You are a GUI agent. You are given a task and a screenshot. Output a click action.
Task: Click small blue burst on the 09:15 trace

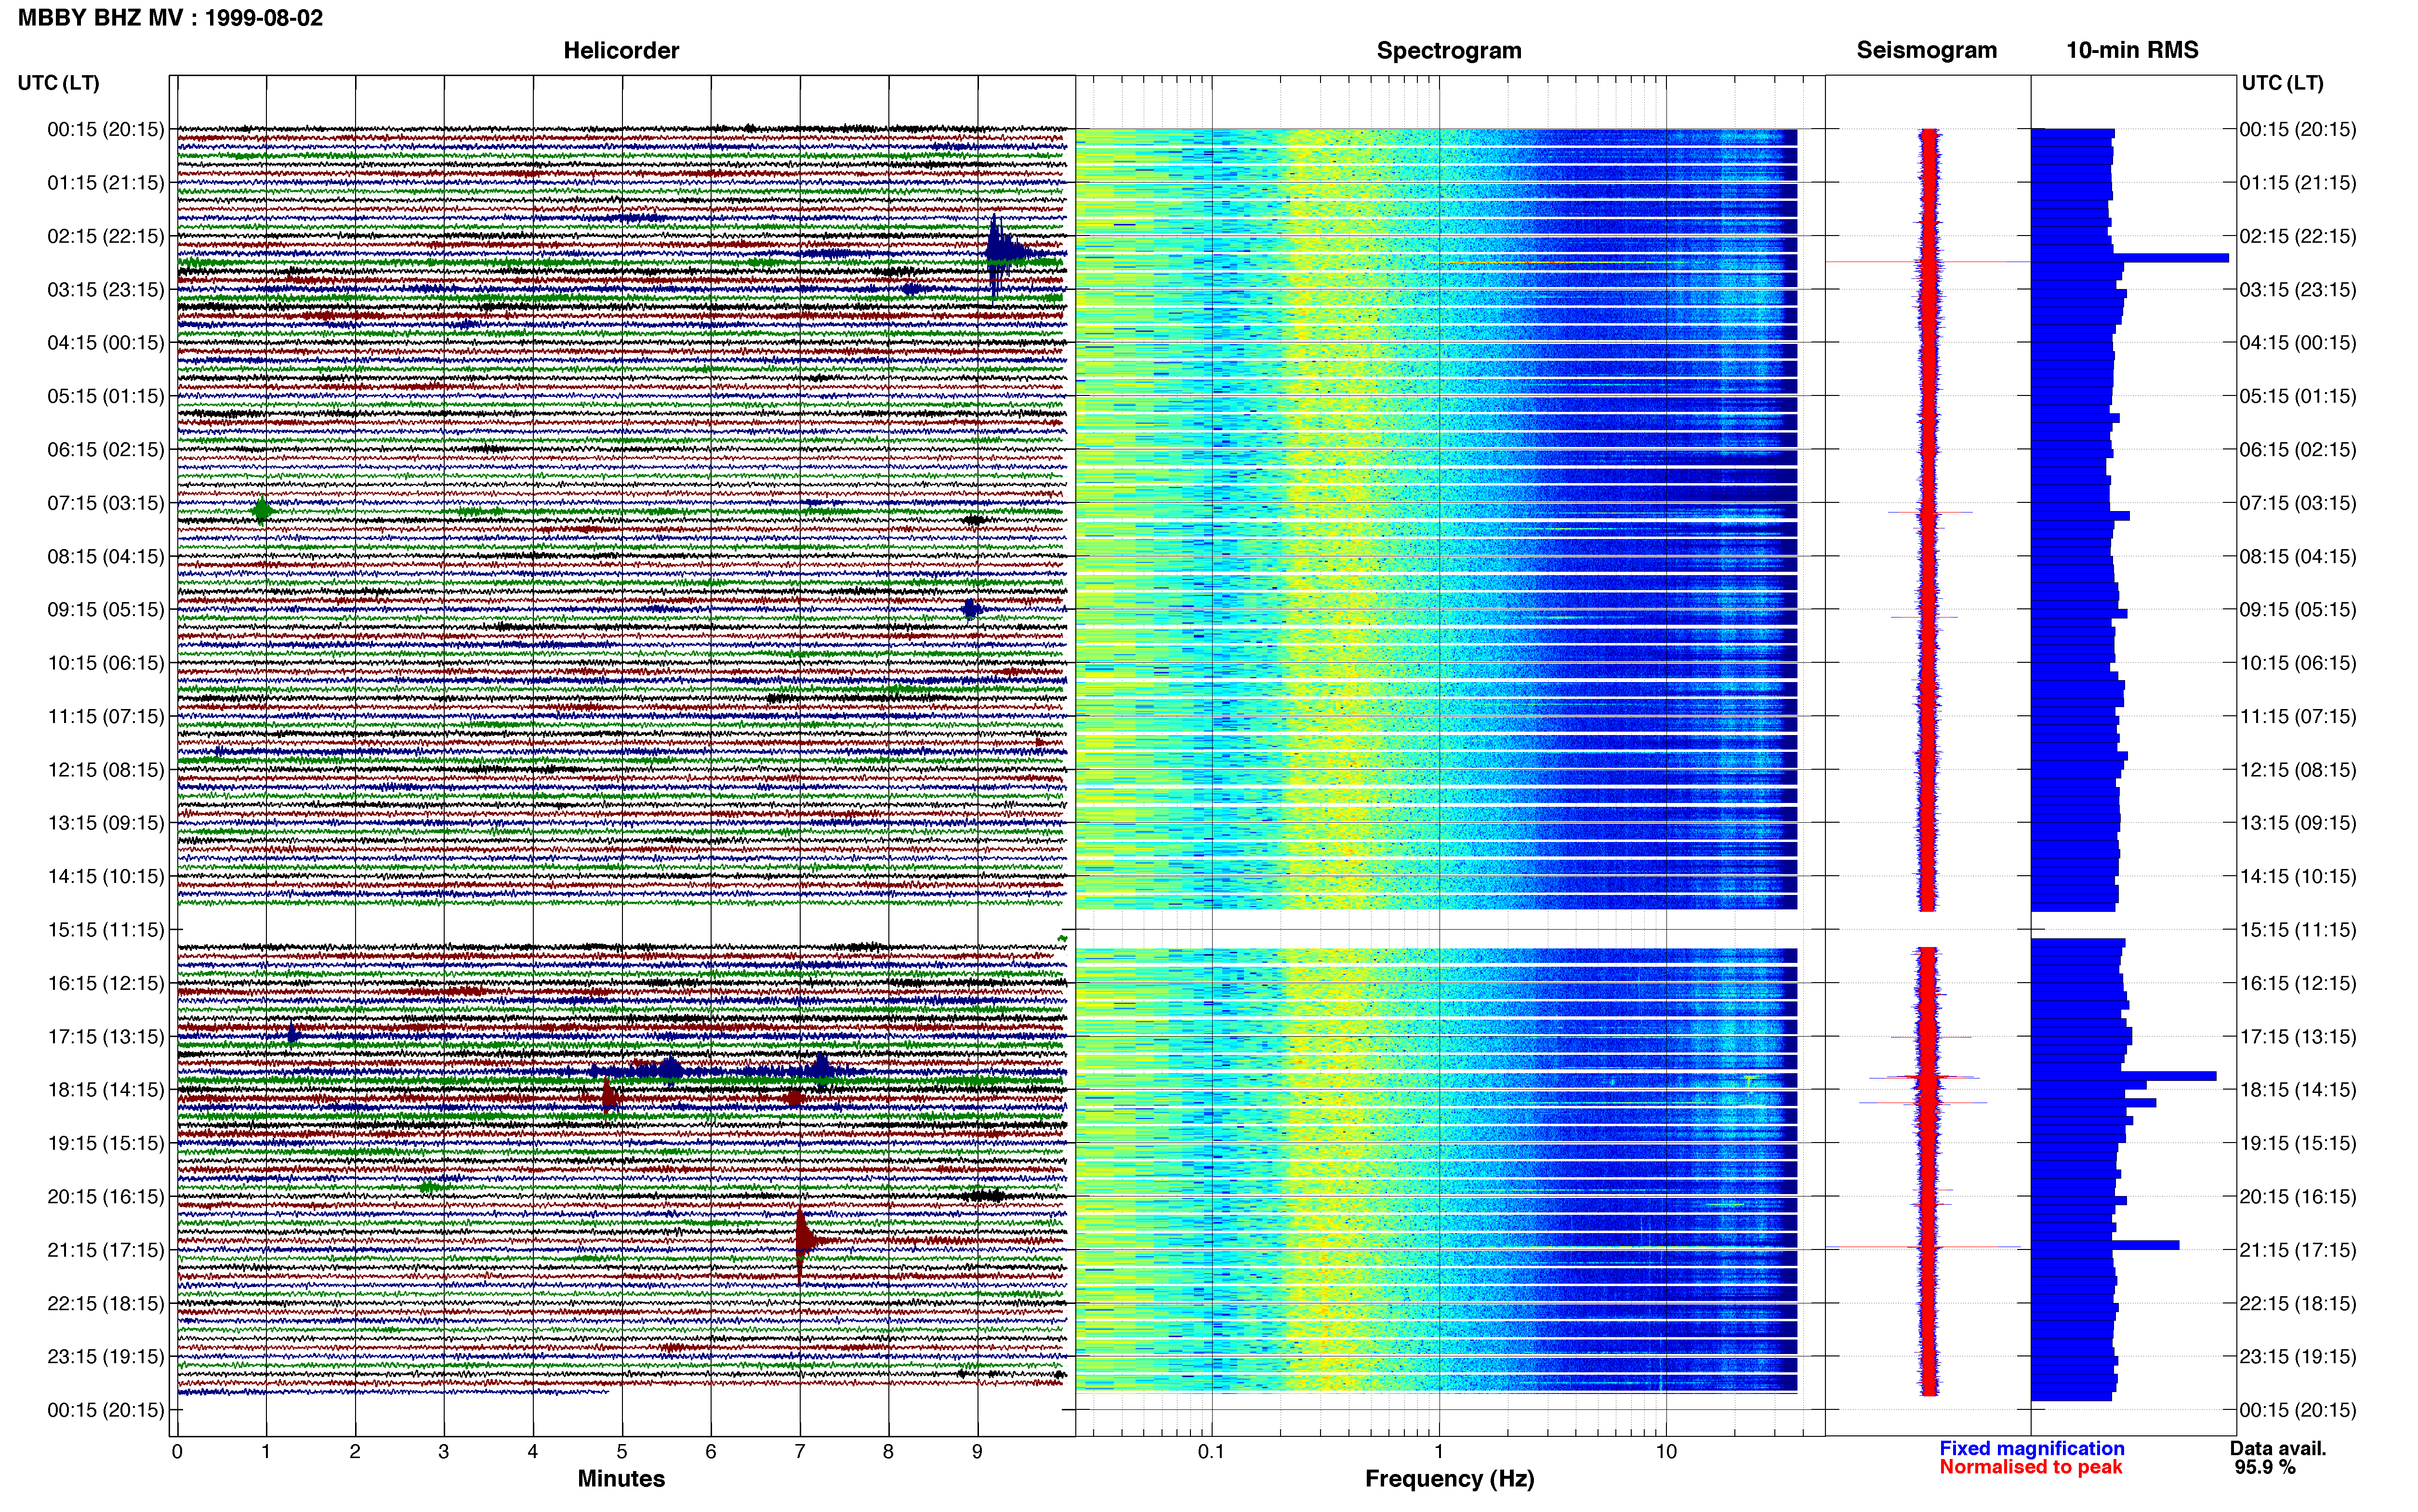(970, 609)
